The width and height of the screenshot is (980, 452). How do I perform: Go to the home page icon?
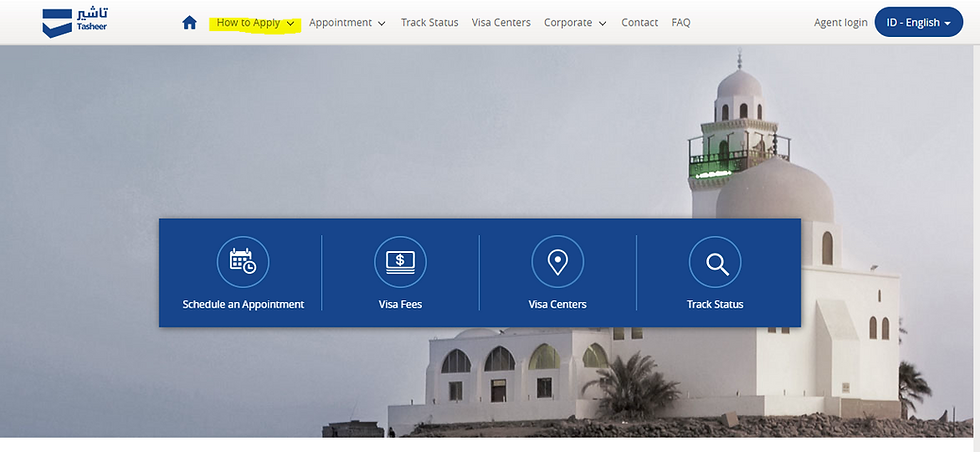click(x=189, y=23)
